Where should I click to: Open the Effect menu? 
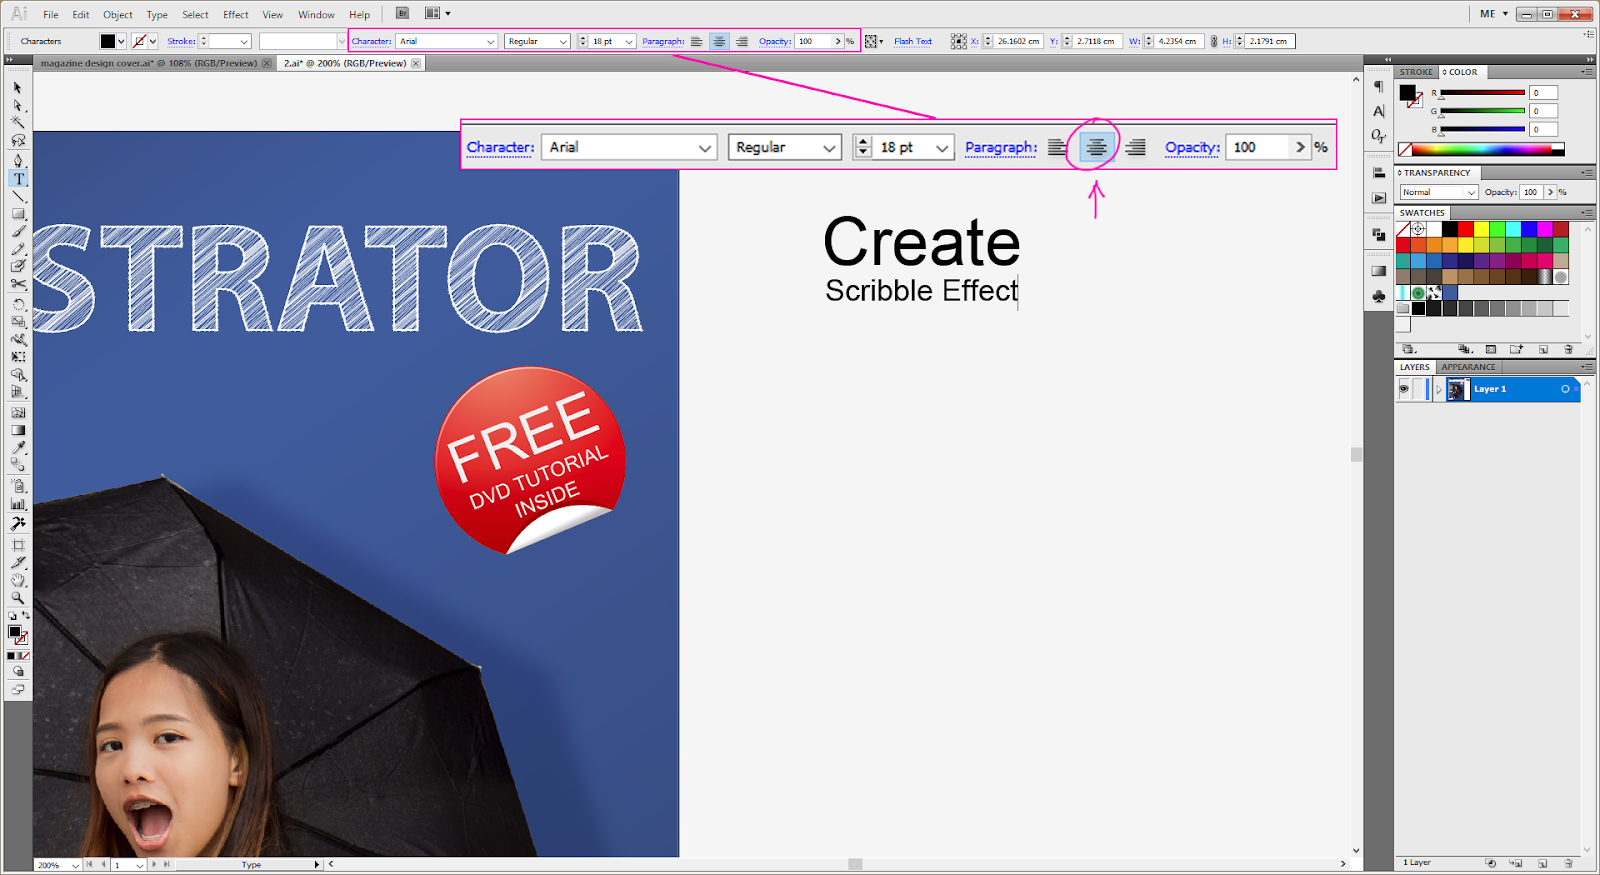coord(236,15)
